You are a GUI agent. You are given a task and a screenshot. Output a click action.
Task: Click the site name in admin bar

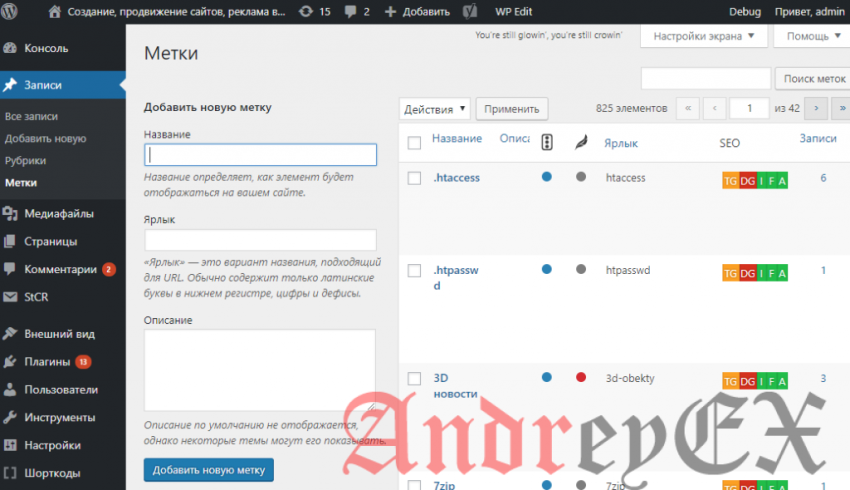click(x=176, y=11)
